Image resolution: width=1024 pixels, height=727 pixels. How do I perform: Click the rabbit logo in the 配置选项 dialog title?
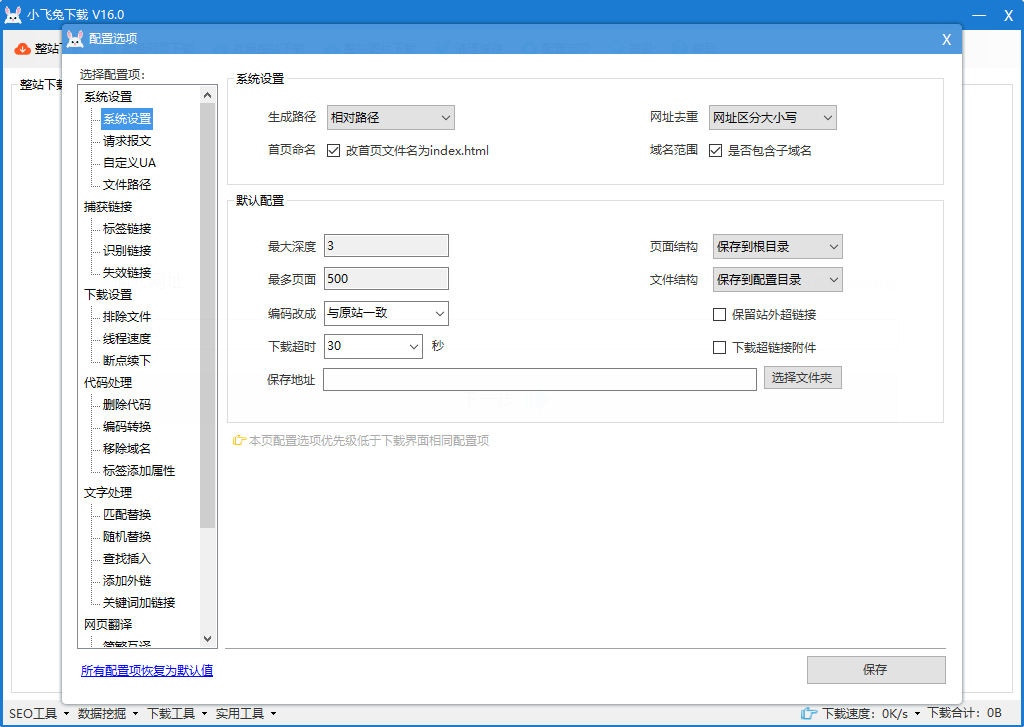pyautogui.click(x=76, y=39)
